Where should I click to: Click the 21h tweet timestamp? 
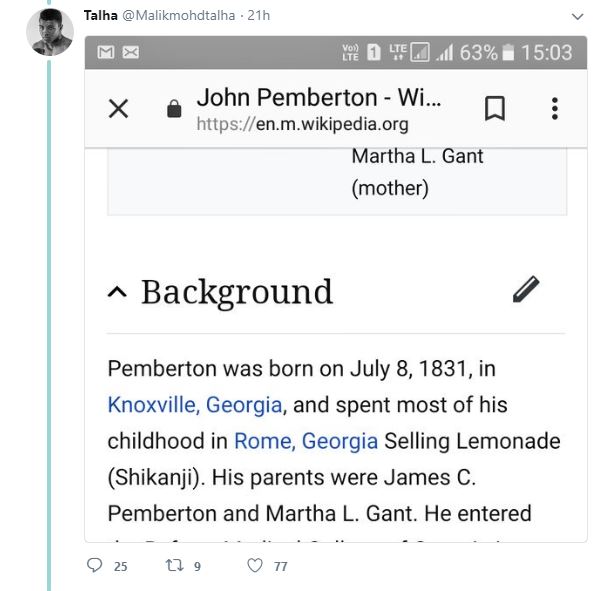259,16
